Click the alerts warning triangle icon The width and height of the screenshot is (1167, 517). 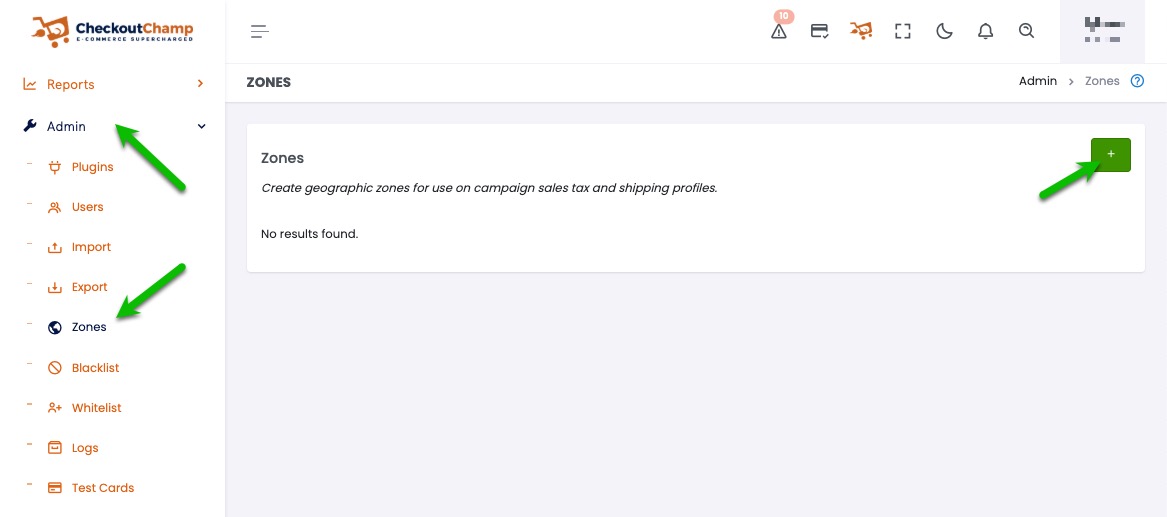coord(779,31)
